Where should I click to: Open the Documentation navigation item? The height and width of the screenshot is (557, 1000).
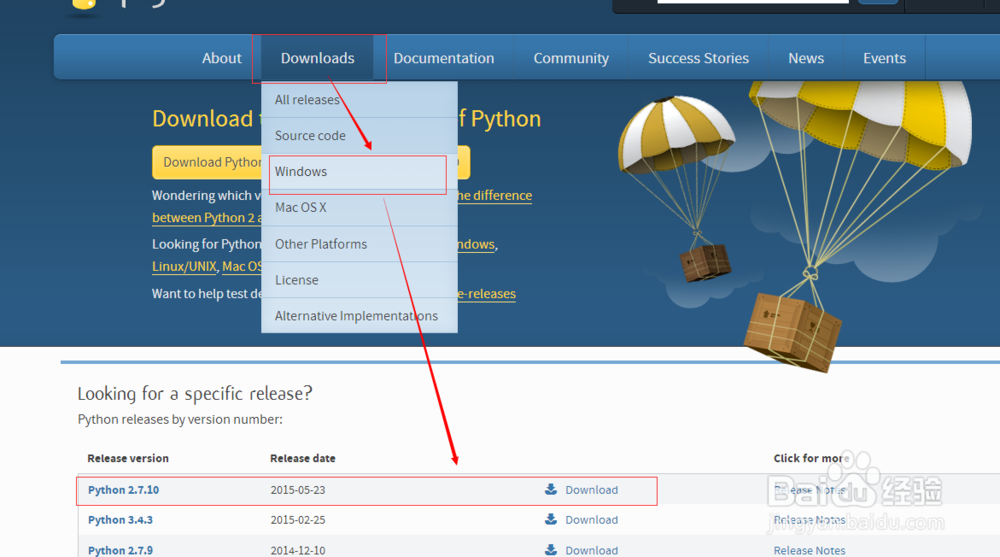coord(444,58)
